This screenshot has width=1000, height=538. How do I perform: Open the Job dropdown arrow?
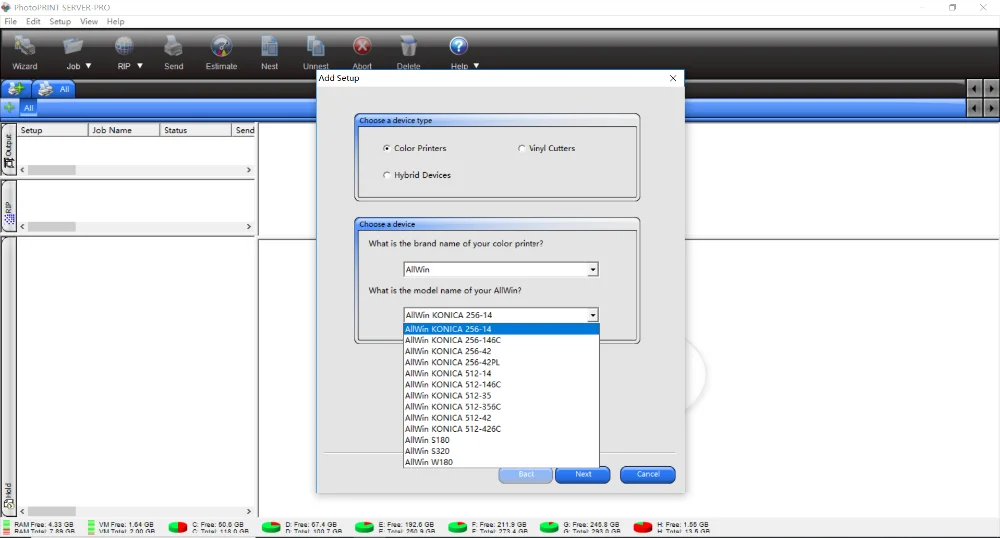(88, 66)
